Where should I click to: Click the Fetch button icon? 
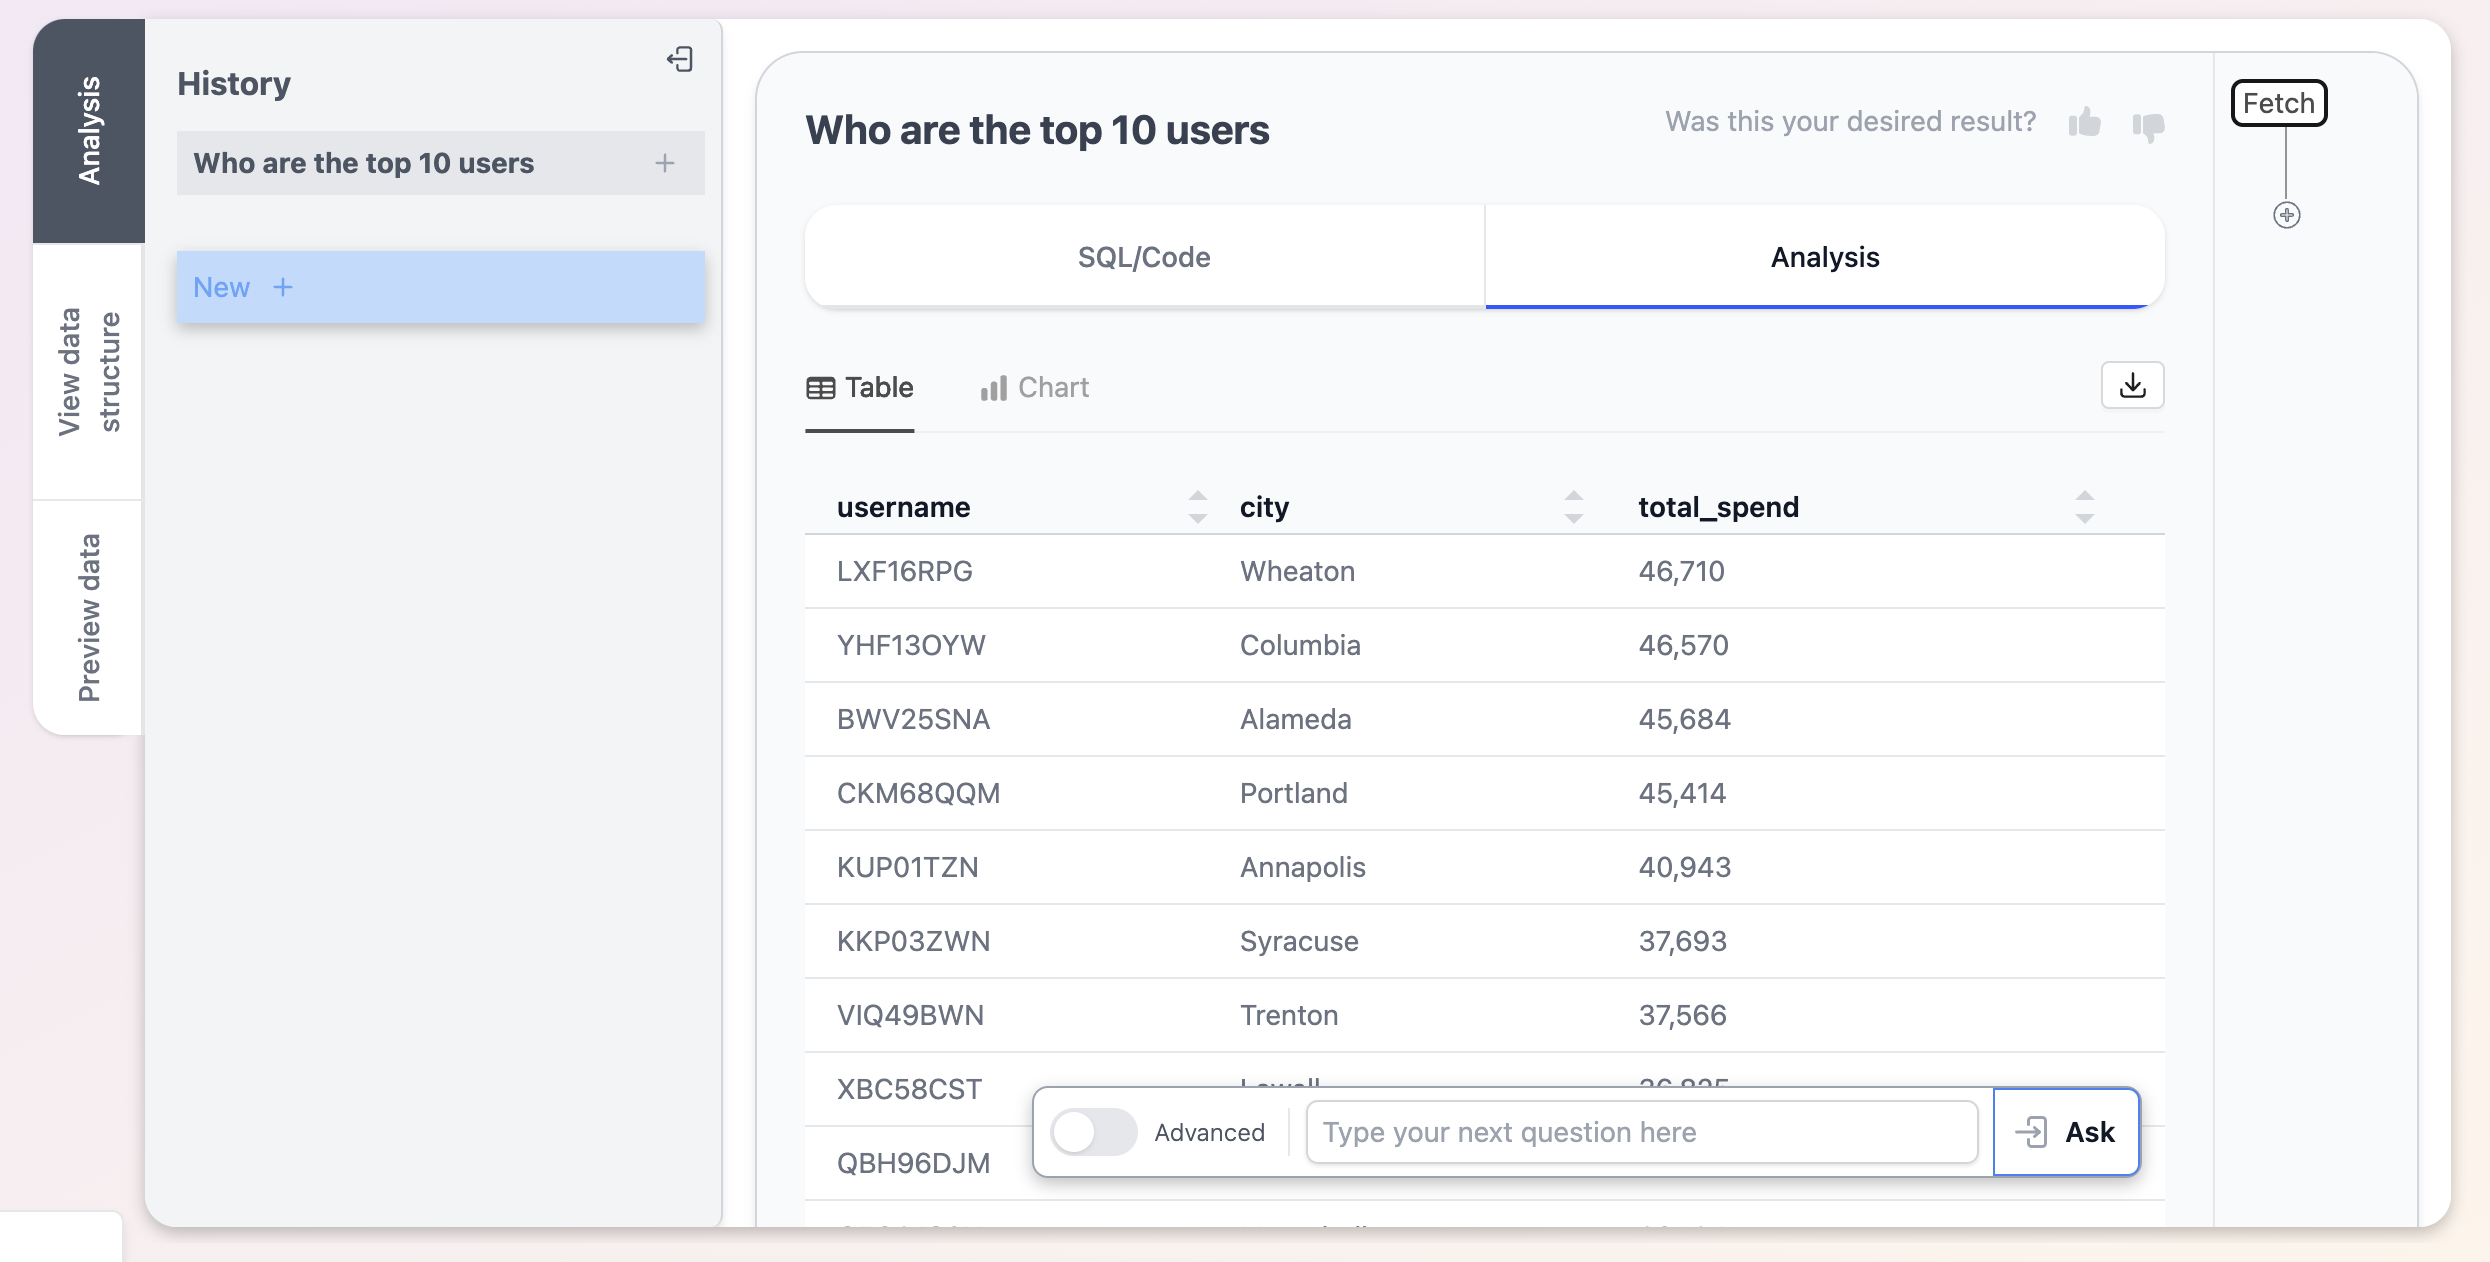coord(2279,101)
